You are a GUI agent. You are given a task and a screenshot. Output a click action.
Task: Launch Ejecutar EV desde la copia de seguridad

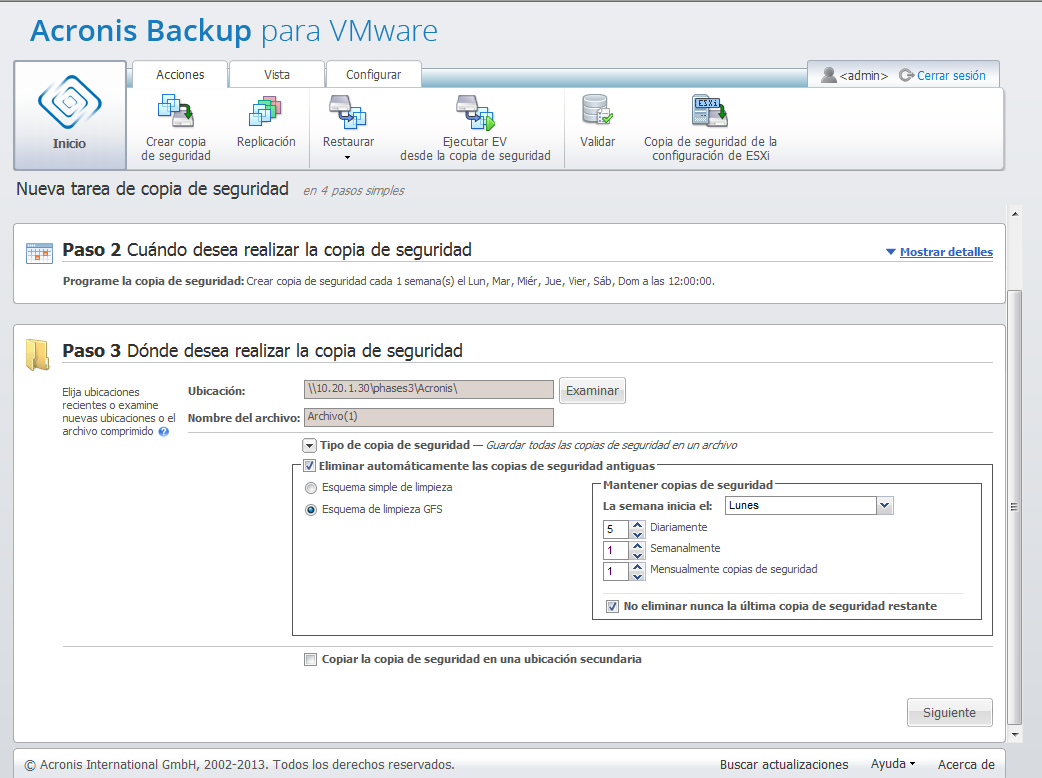click(475, 114)
